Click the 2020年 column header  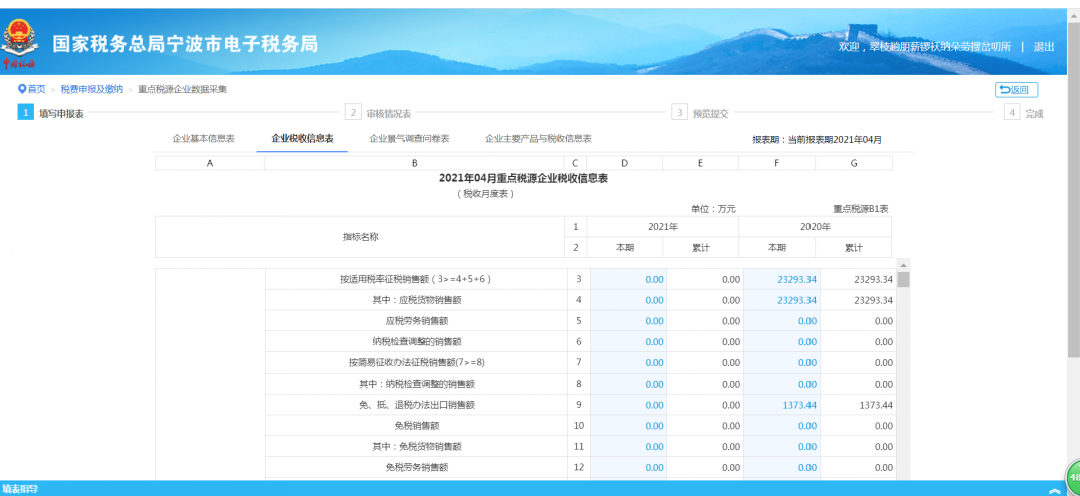coord(815,227)
